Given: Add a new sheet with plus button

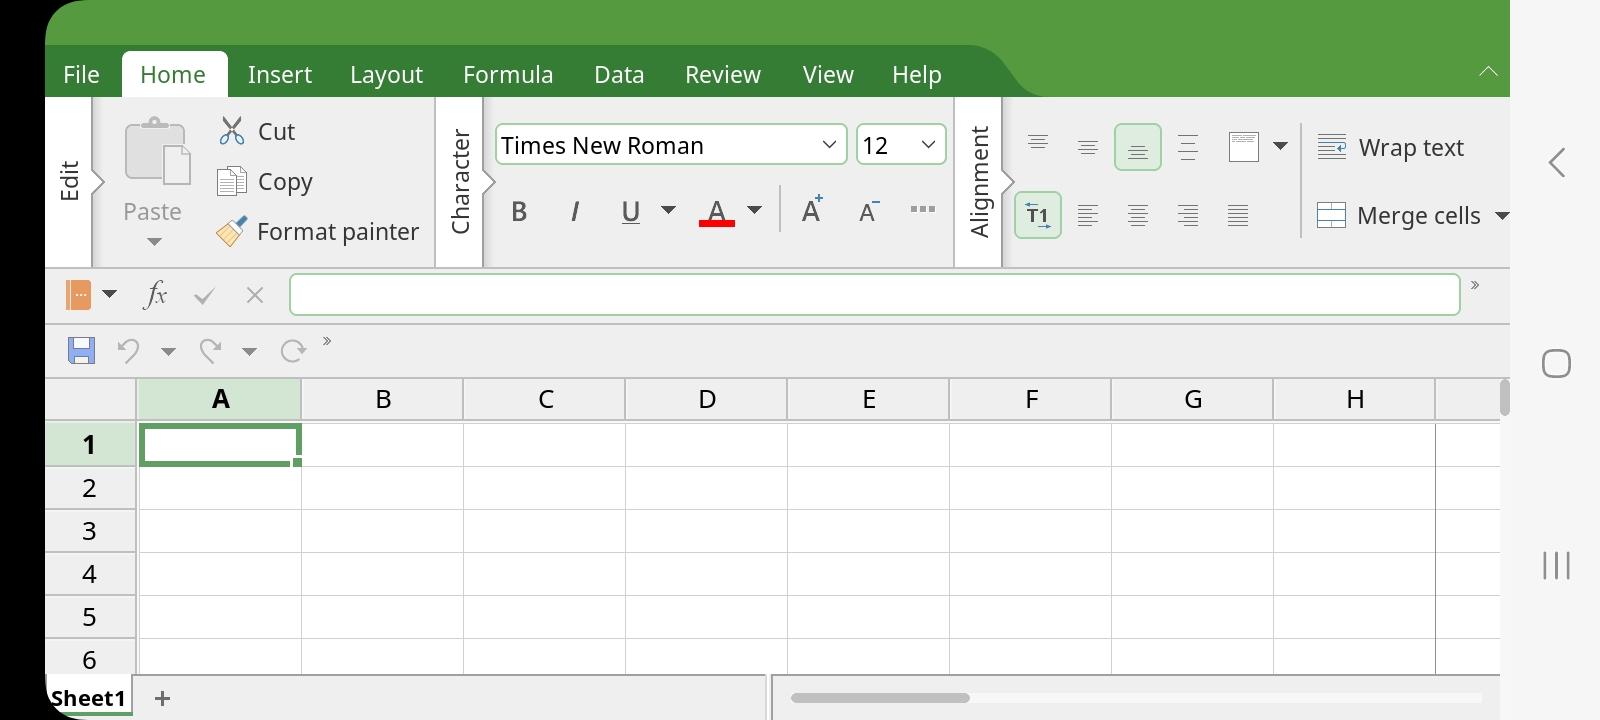Looking at the screenshot, I should (x=162, y=698).
